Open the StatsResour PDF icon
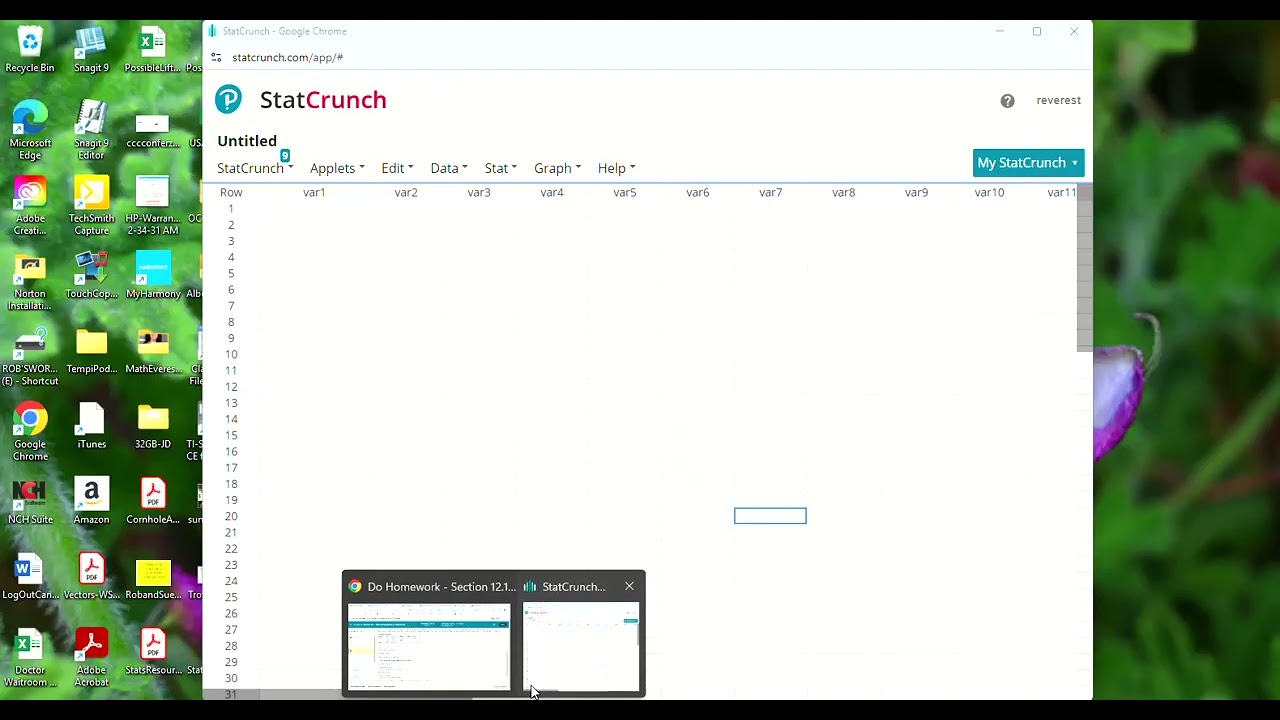 (153, 652)
